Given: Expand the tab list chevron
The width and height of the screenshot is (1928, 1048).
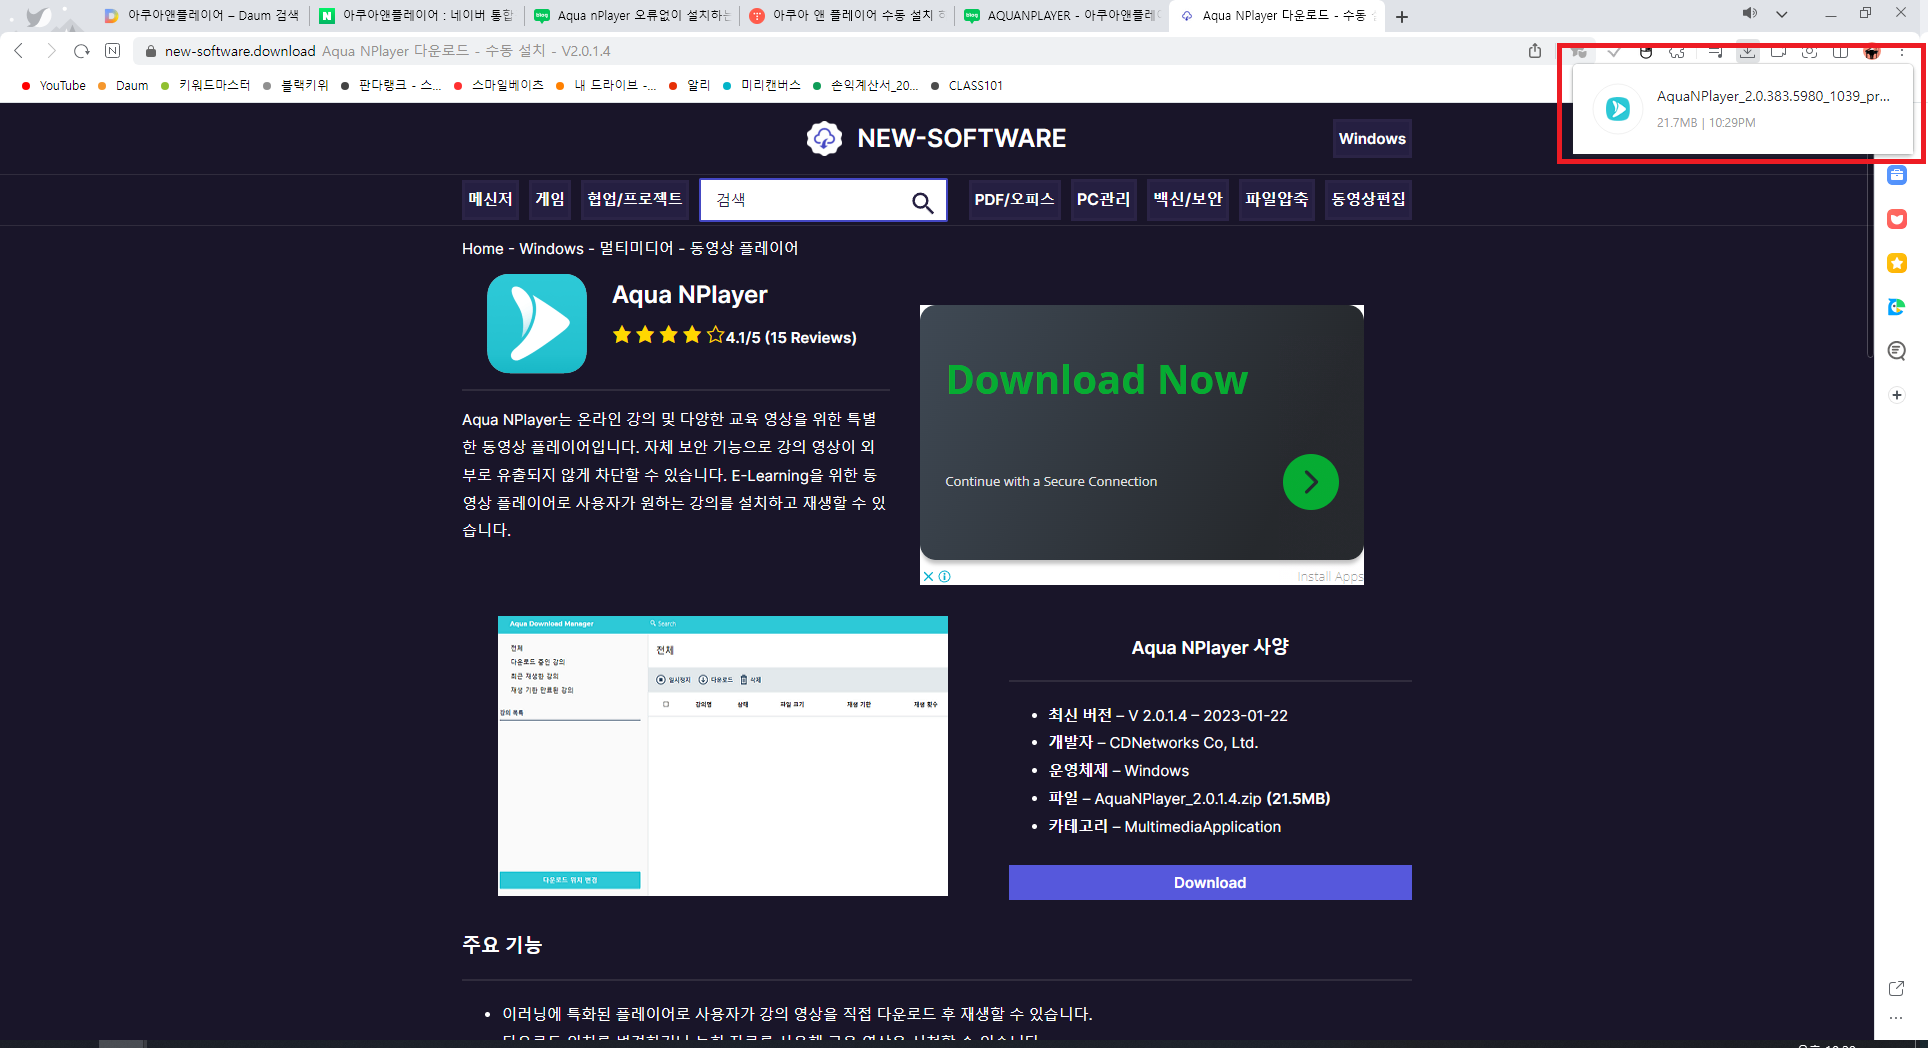Looking at the screenshot, I should tap(1782, 14).
